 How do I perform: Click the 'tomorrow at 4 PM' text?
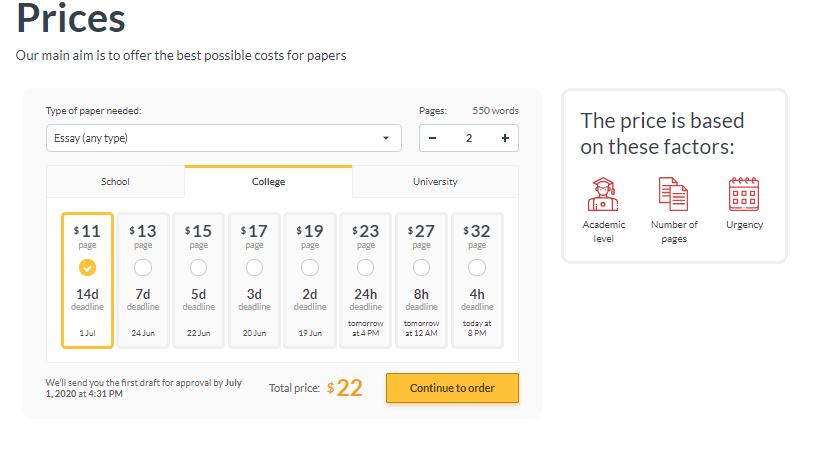[x=365, y=328]
